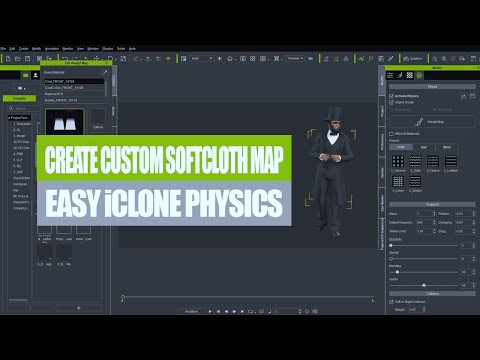480x360 pixels.
Task: Click the Template tab in content manager
Action: pyautogui.click(x=19, y=99)
